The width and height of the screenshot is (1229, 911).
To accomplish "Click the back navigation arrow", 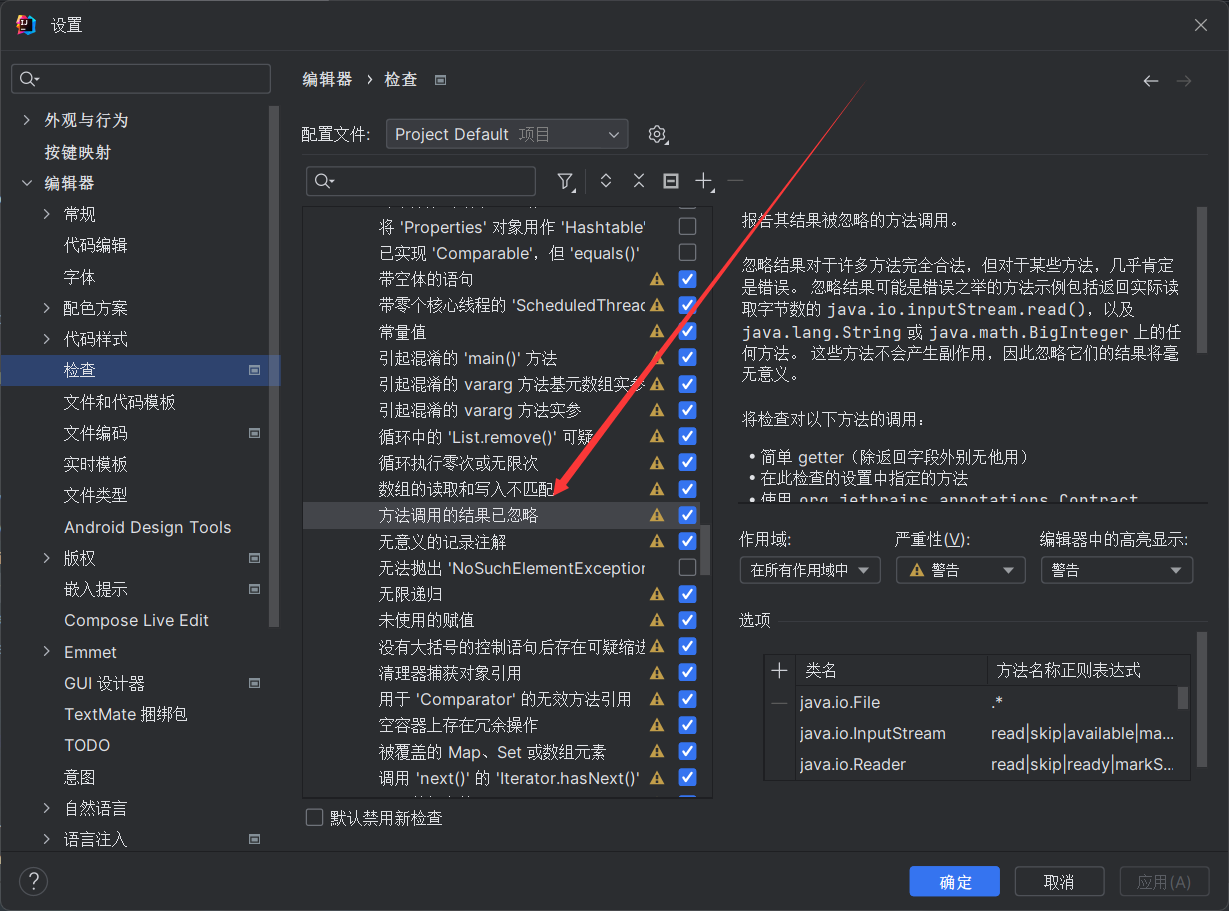I will tap(1151, 80).
